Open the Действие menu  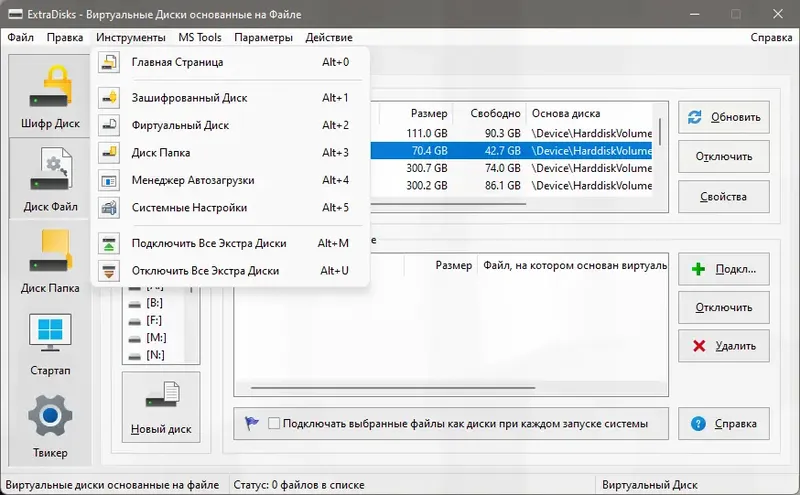329,37
